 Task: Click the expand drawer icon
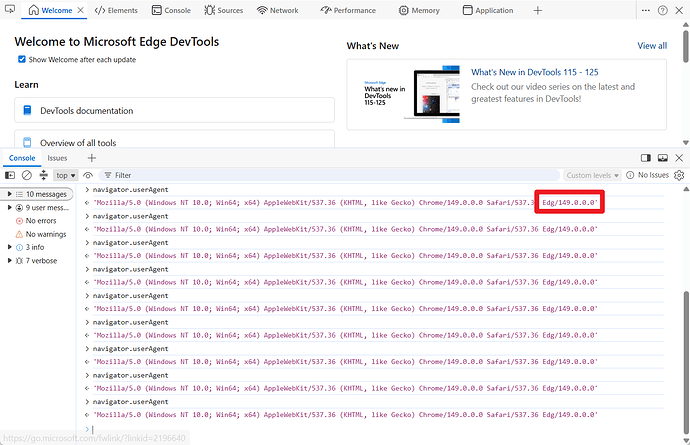coord(662,158)
